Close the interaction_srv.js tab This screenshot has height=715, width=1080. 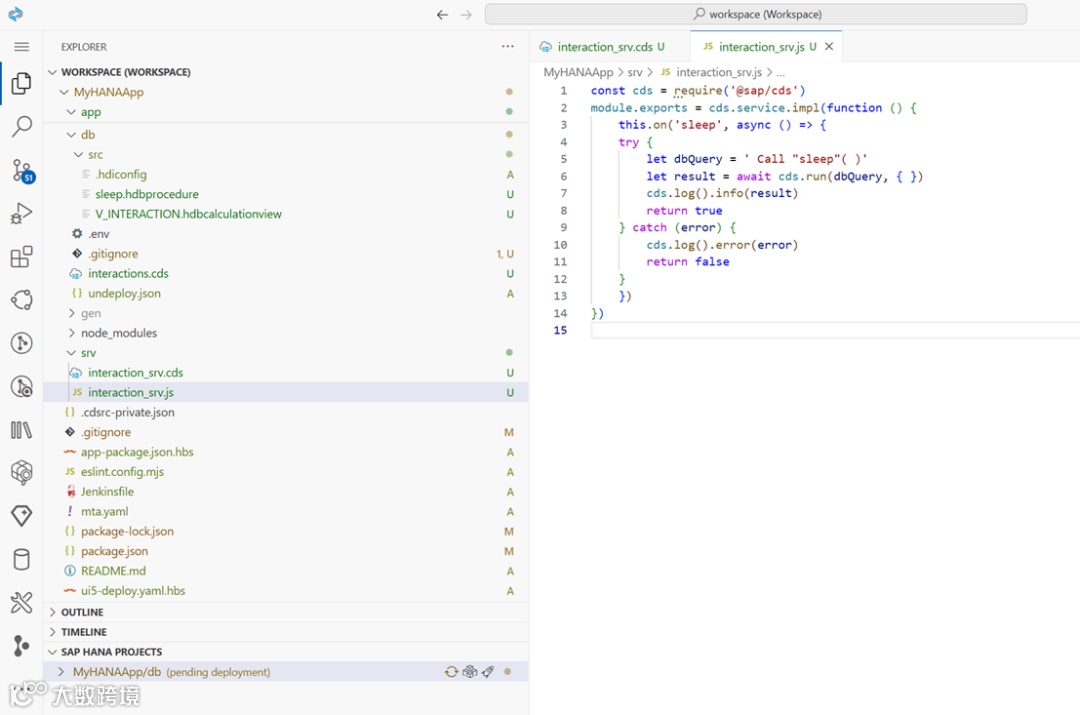[829, 47]
